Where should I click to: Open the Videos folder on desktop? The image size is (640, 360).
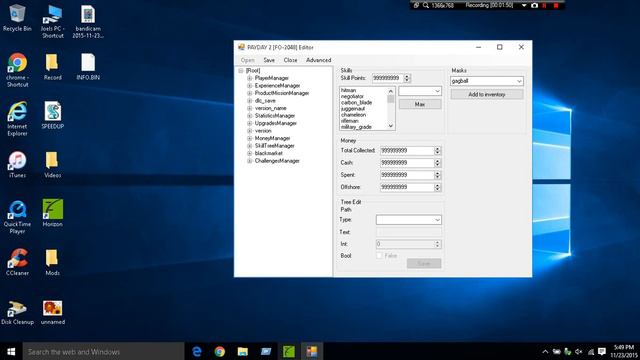click(x=52, y=164)
